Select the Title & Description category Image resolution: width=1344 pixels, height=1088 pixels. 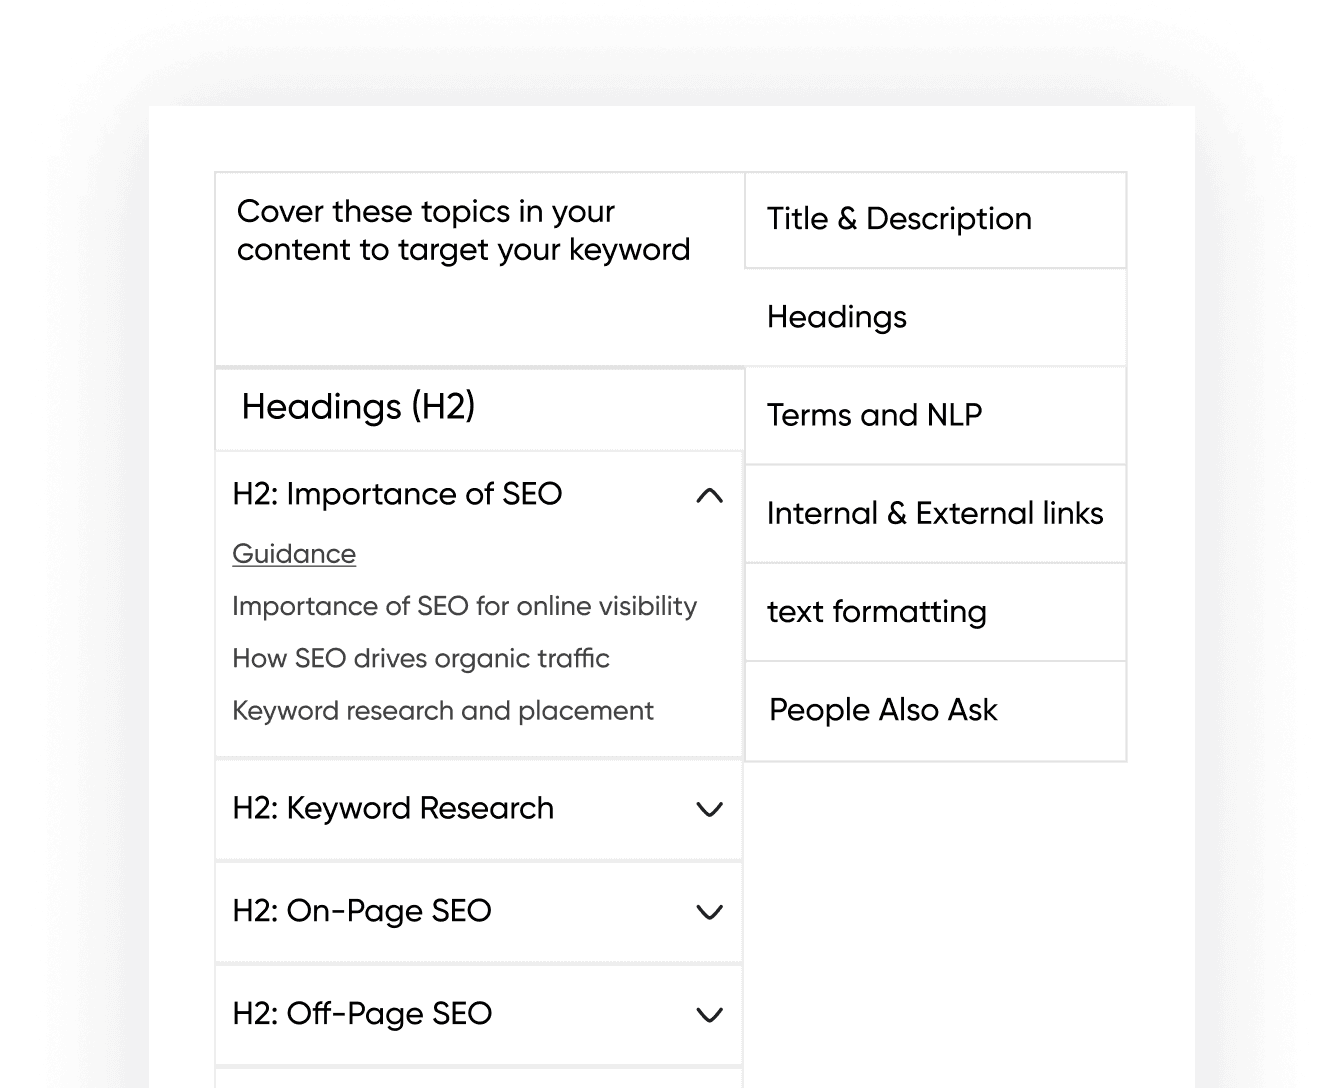tap(899, 219)
